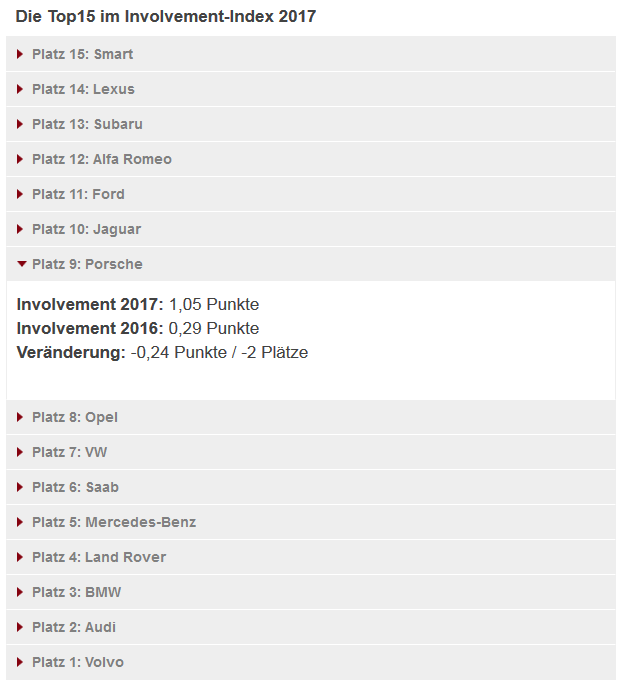Click the triangle next to Alfa Romeo
Viewport: 620px width, 686px height.
pos(20,159)
